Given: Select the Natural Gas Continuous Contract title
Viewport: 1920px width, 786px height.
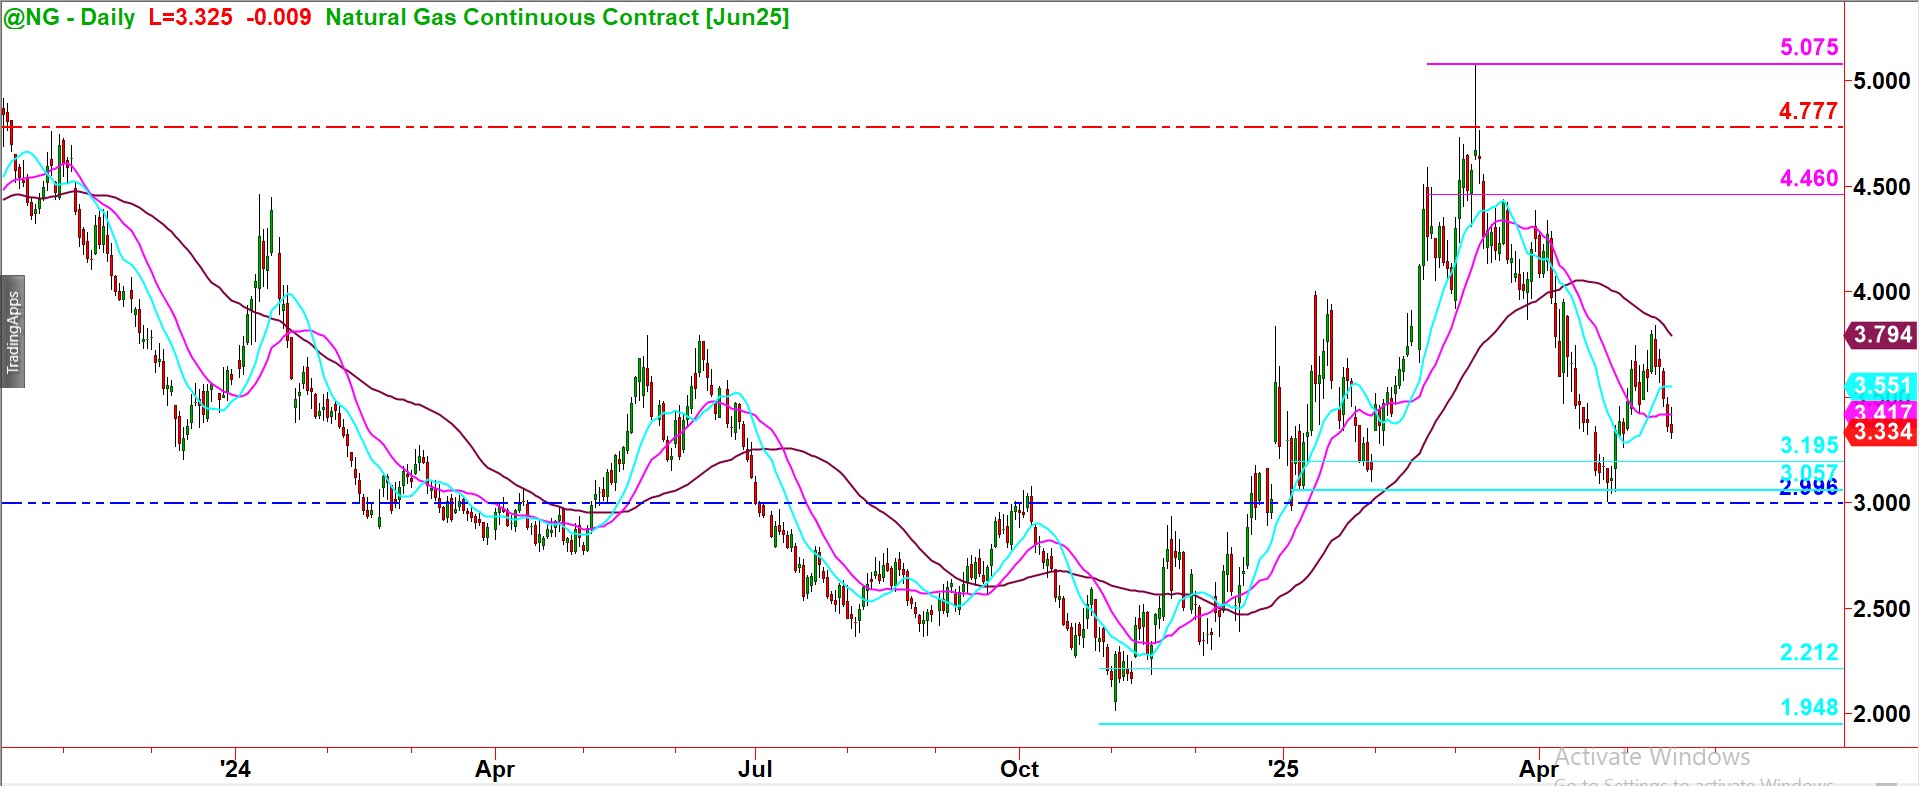Looking at the screenshot, I should 557,17.
